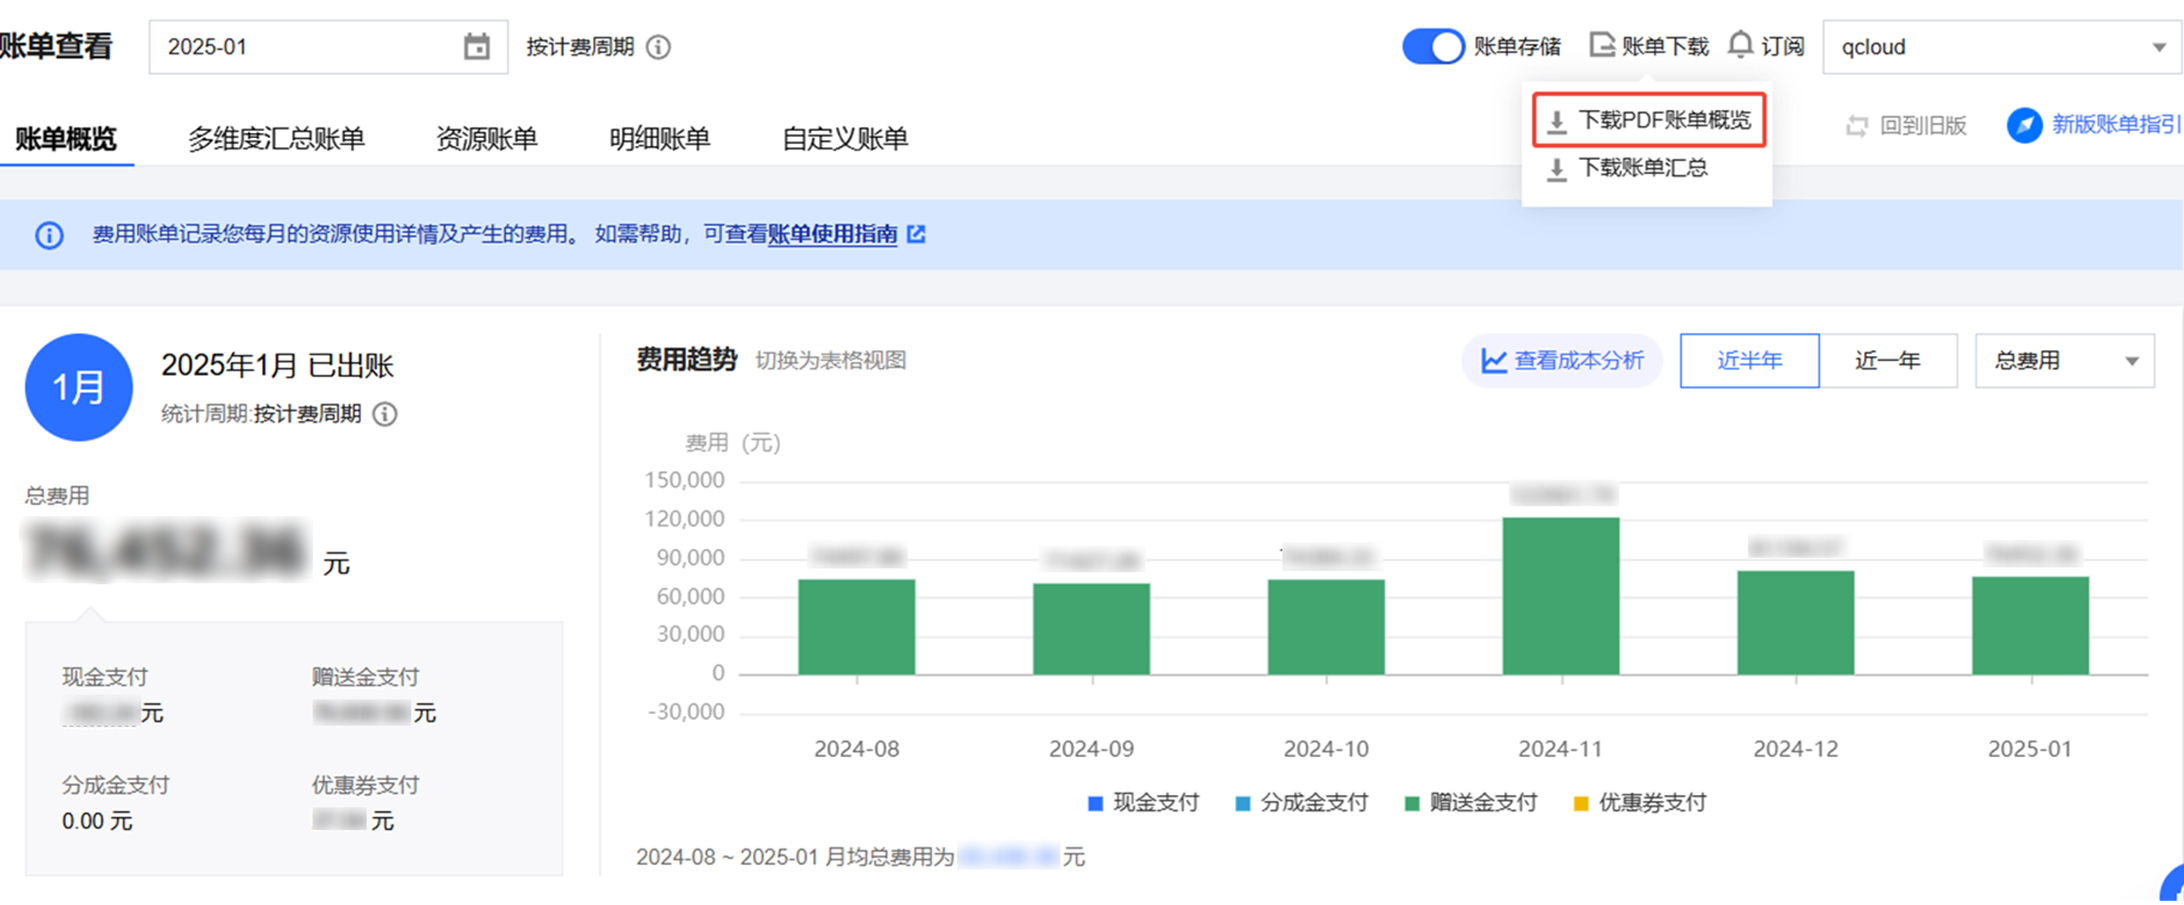Viewport: 2184px width, 905px height.
Task: Switch chart range to 近一年
Action: 1887,361
